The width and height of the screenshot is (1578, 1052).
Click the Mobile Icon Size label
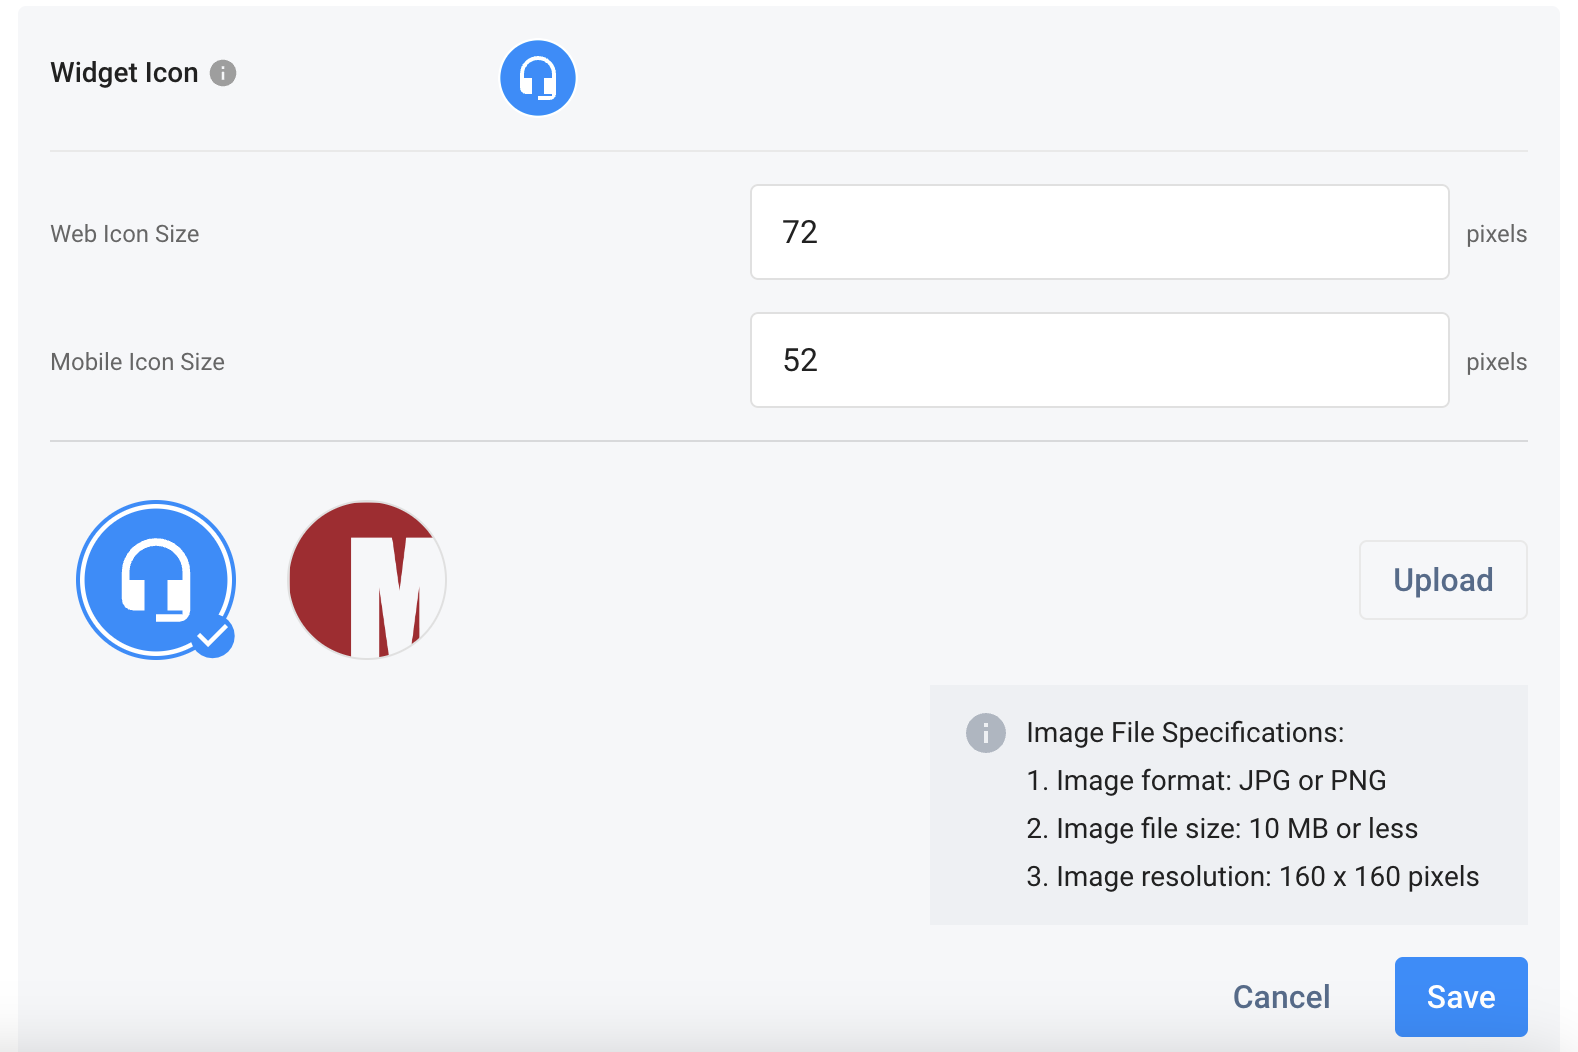138,362
